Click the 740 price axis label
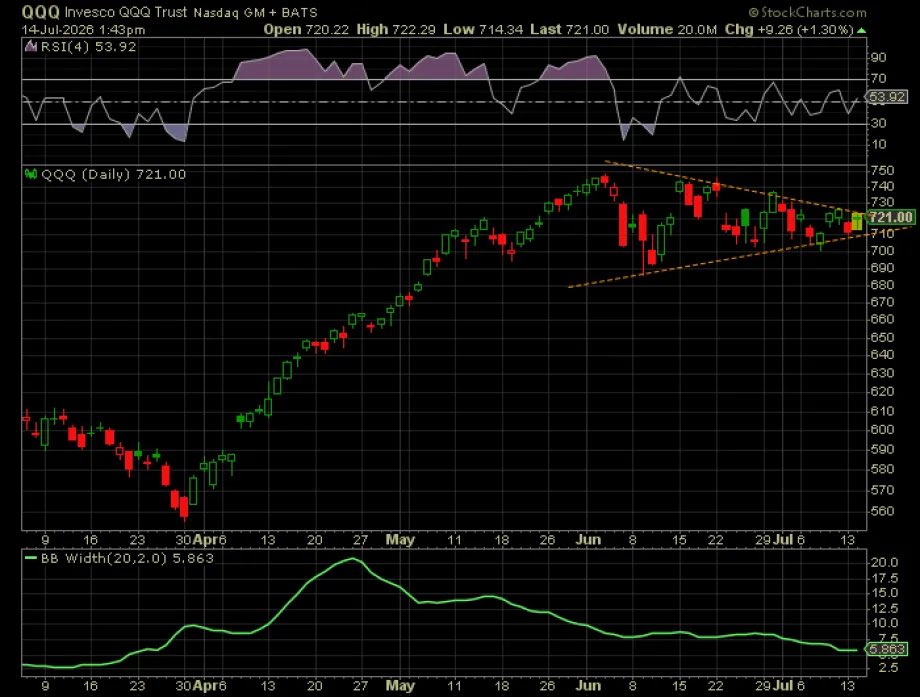 (882, 187)
